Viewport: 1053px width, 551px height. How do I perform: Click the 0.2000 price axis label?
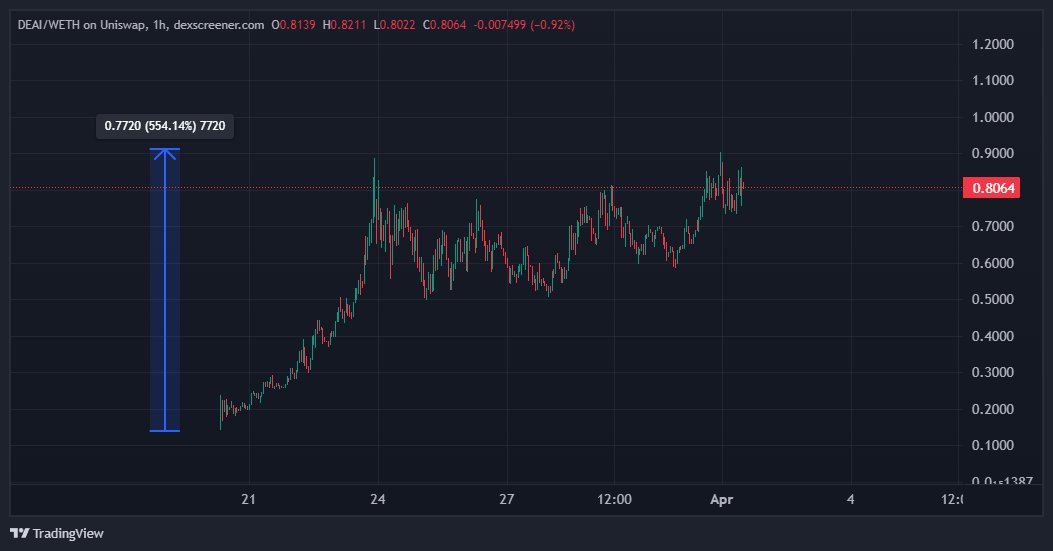[x=993, y=409]
